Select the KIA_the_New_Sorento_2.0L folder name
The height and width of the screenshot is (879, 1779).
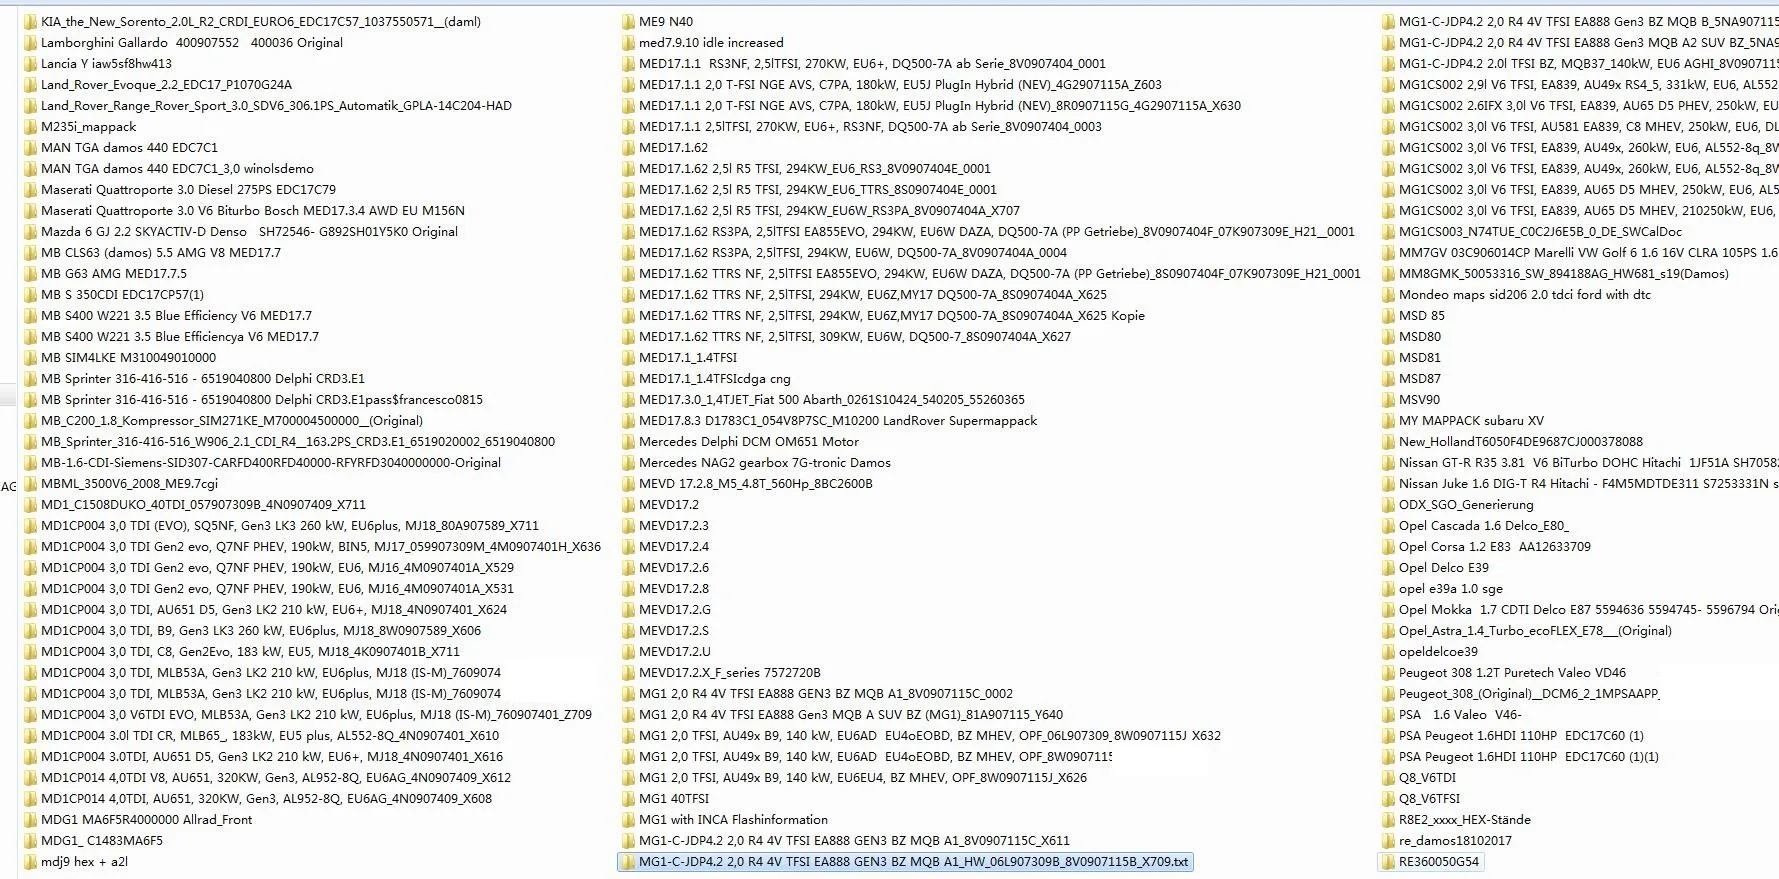tap(261, 22)
